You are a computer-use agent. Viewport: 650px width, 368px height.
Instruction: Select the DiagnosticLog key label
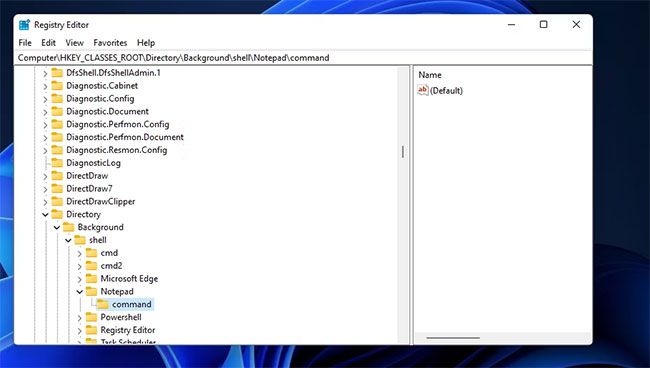(x=94, y=163)
